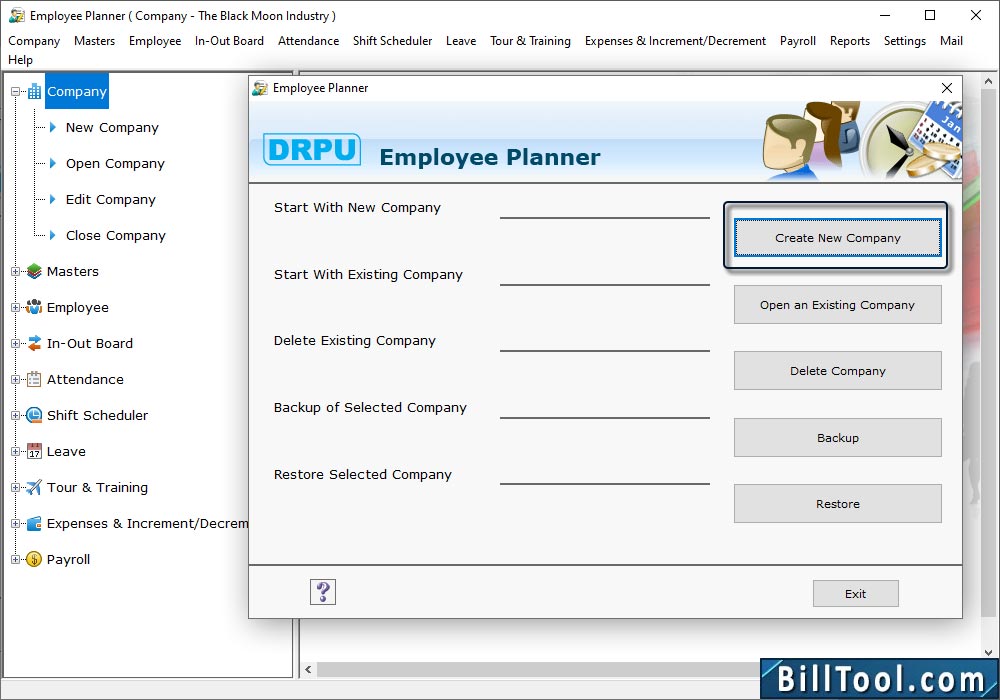Expand the Masters tree node
Image resolution: width=1000 pixels, height=700 pixels.
(x=15, y=272)
